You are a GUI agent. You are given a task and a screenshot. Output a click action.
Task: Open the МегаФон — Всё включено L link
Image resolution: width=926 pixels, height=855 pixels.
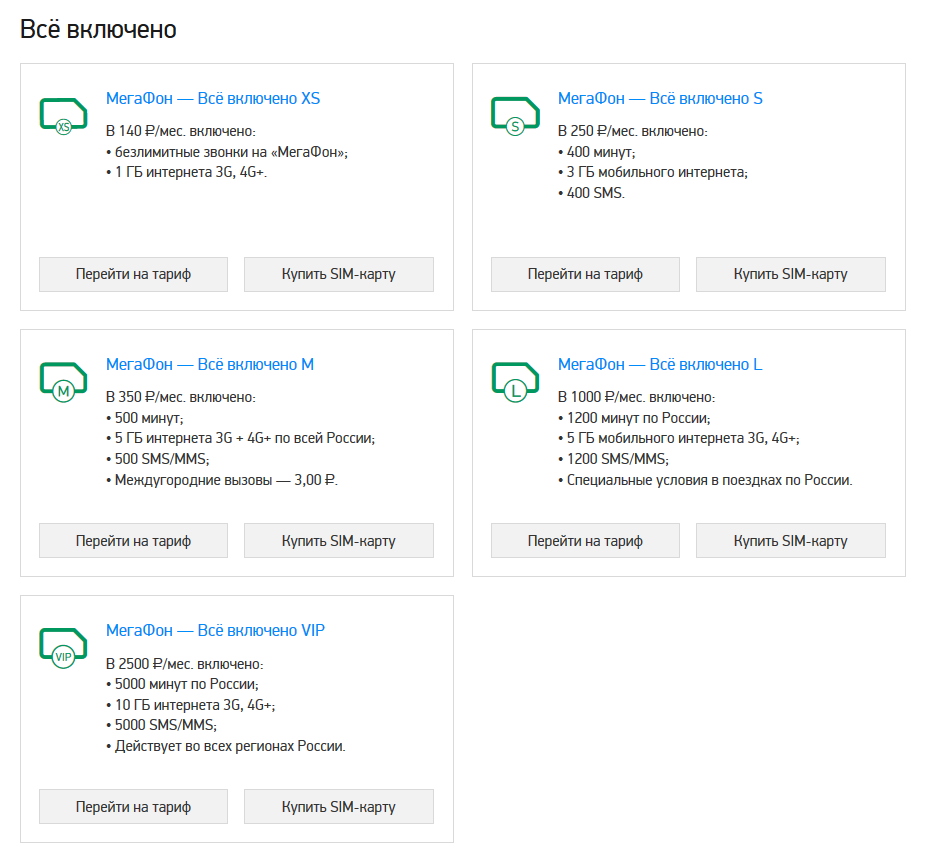[660, 365]
